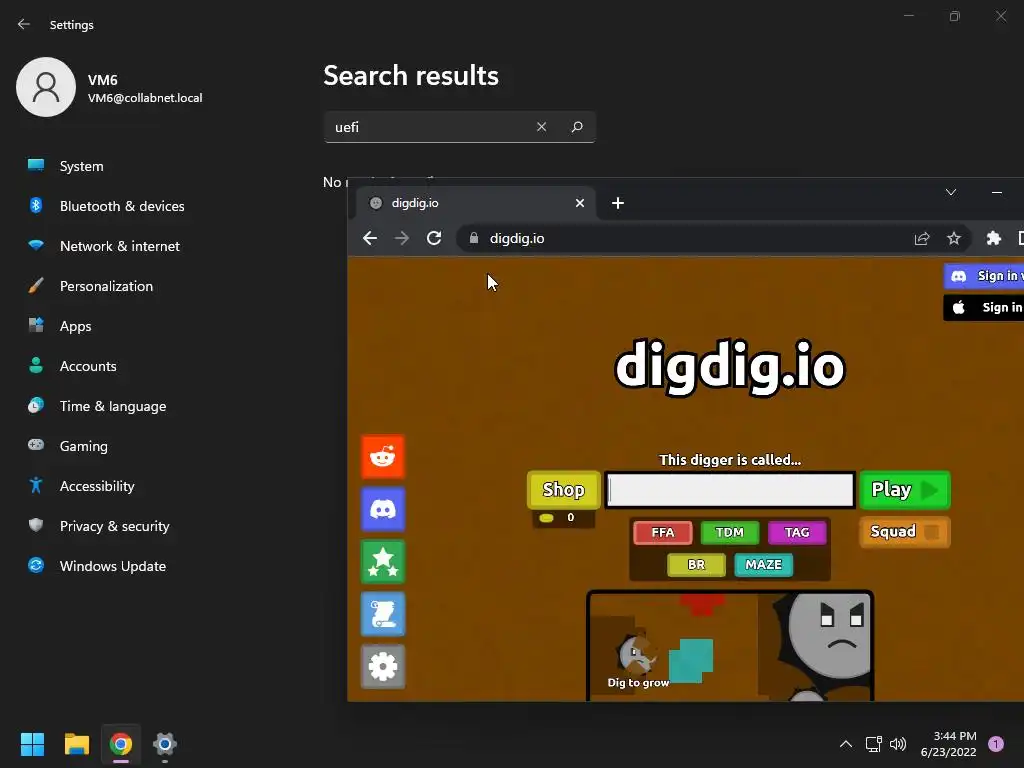Focus the Chrome address bar digdig.io

[712, 238]
